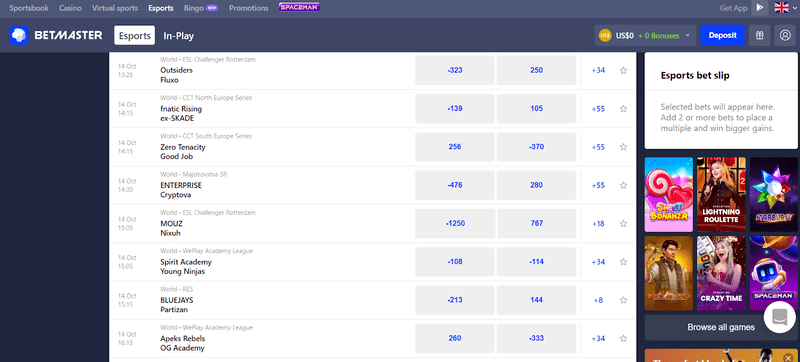Bet on Good Job at -370
Image resolution: width=800 pixels, height=362 pixels.
(536, 147)
